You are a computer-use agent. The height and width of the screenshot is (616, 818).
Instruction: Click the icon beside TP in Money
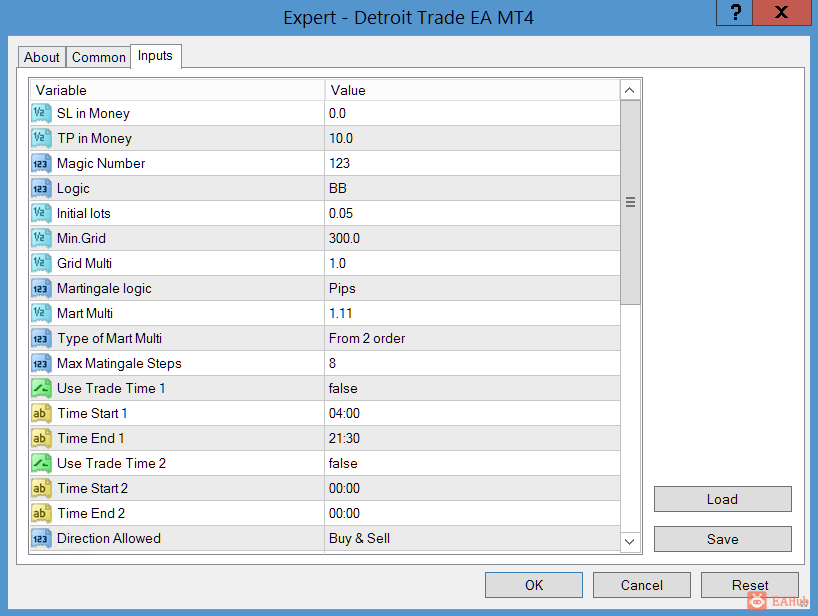pyautogui.click(x=41, y=138)
